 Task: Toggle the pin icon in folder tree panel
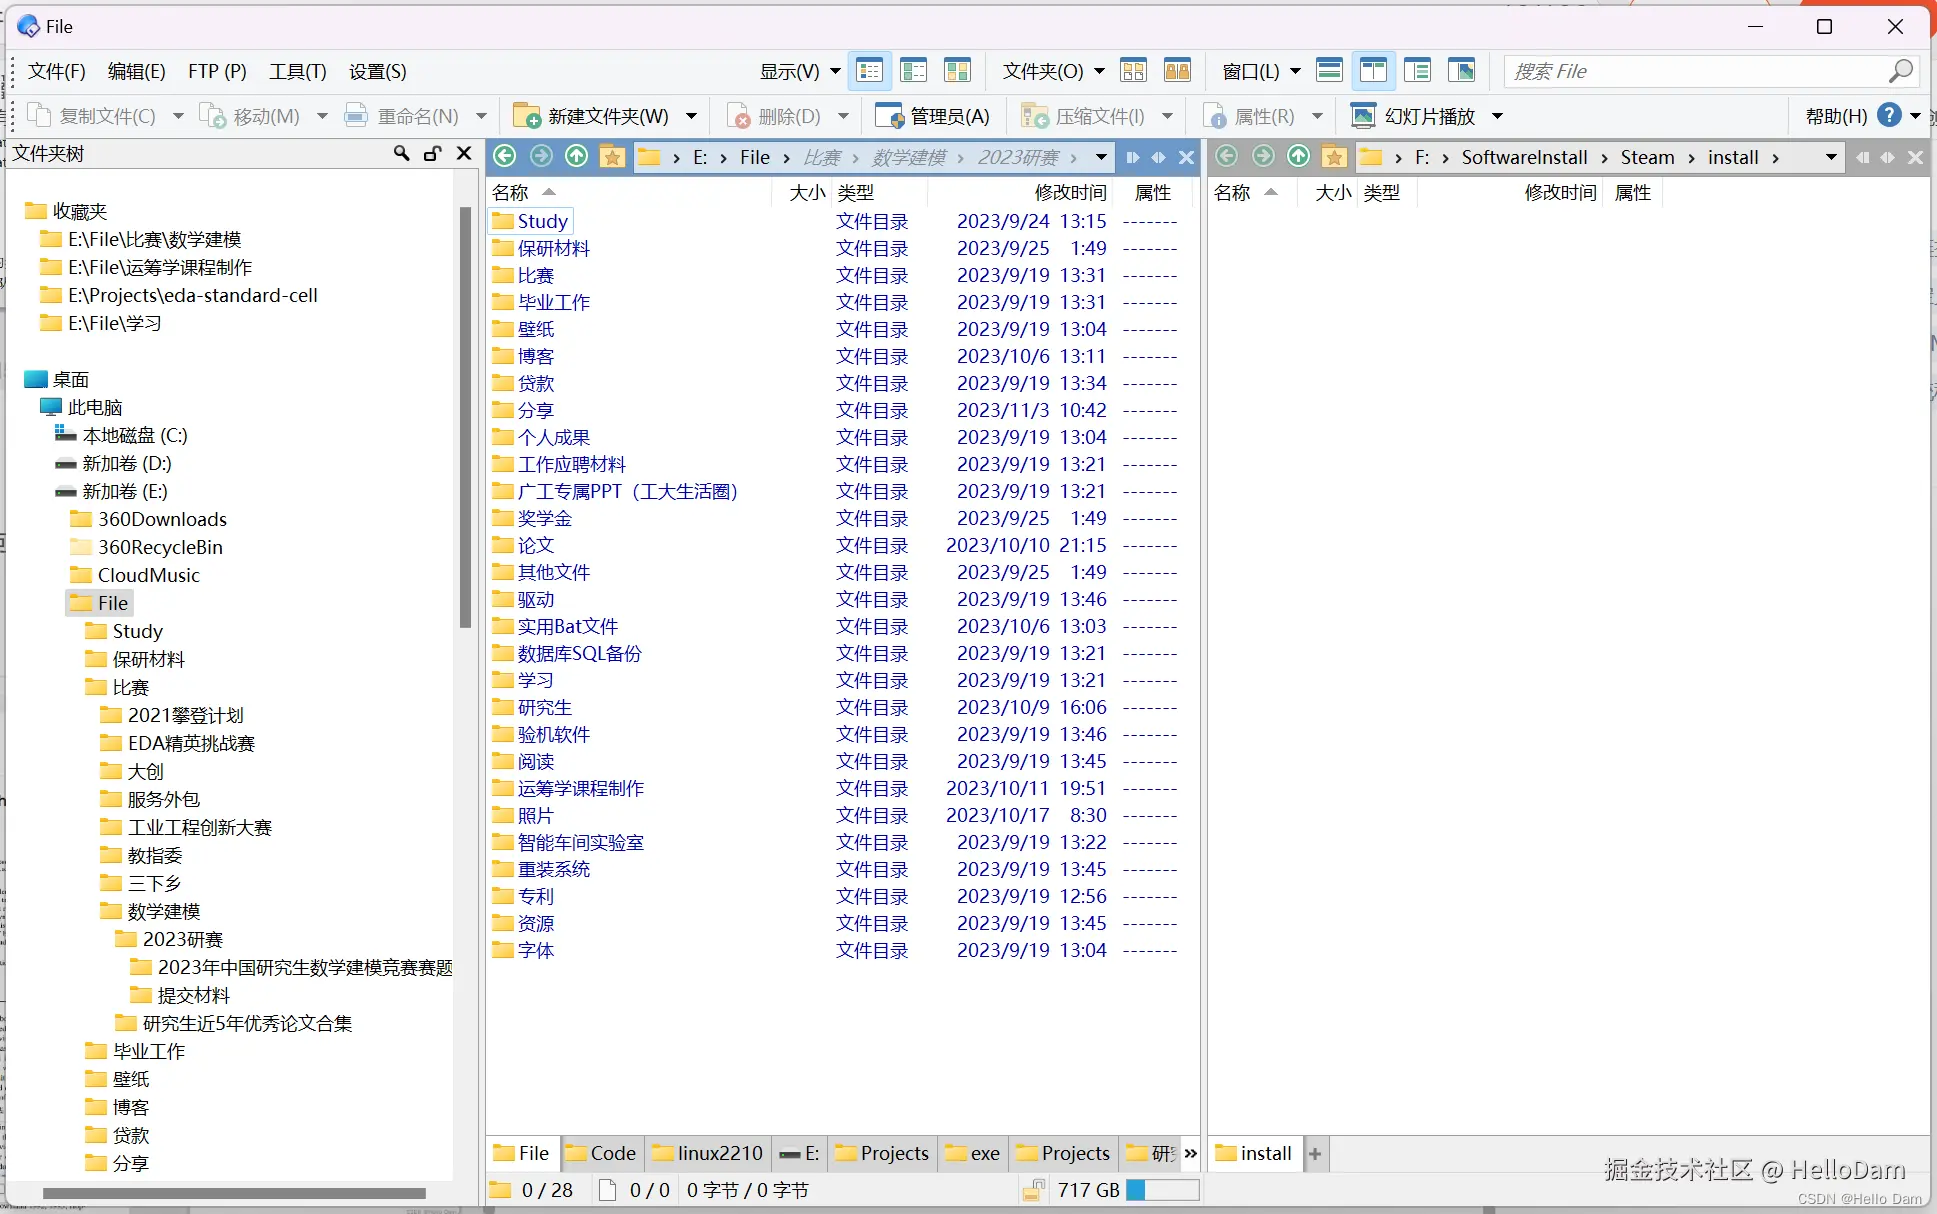pyautogui.click(x=432, y=153)
